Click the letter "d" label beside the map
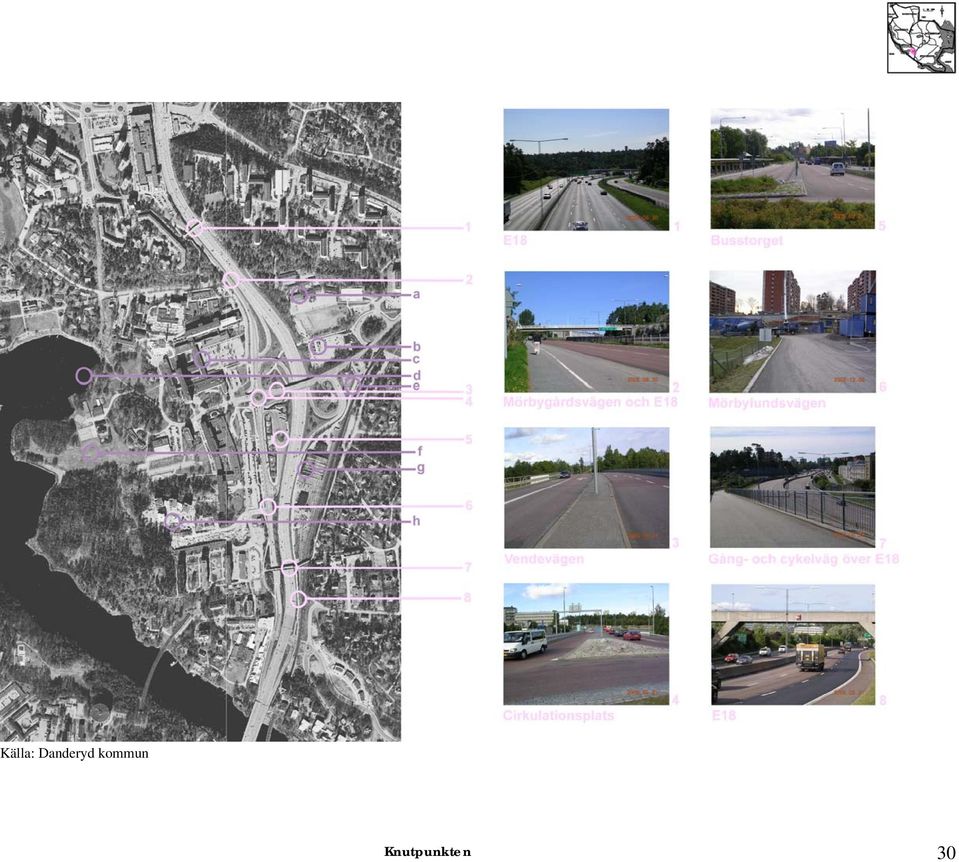The image size is (959, 862). click(417, 375)
